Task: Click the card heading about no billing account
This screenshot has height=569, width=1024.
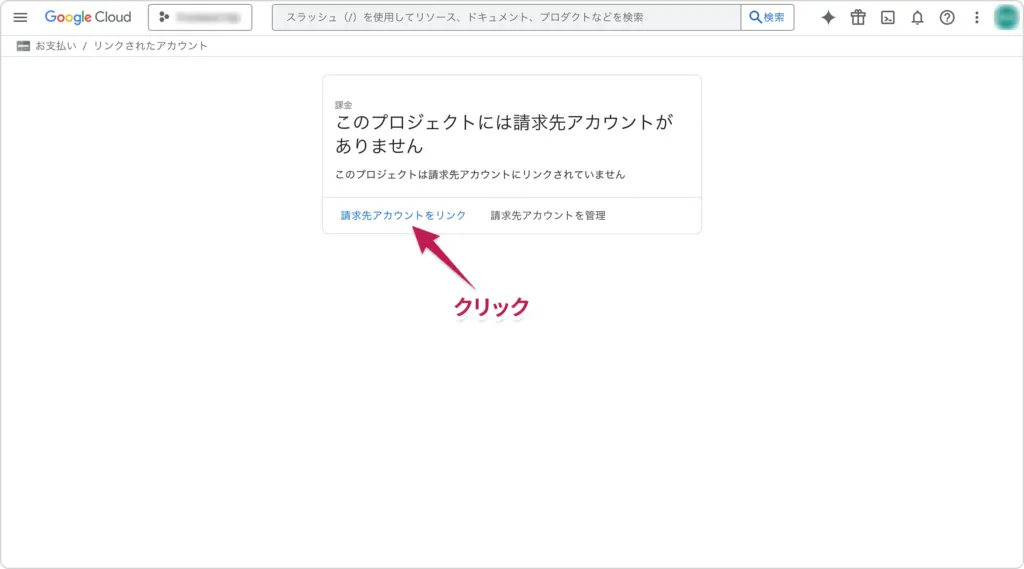Action: 504,134
